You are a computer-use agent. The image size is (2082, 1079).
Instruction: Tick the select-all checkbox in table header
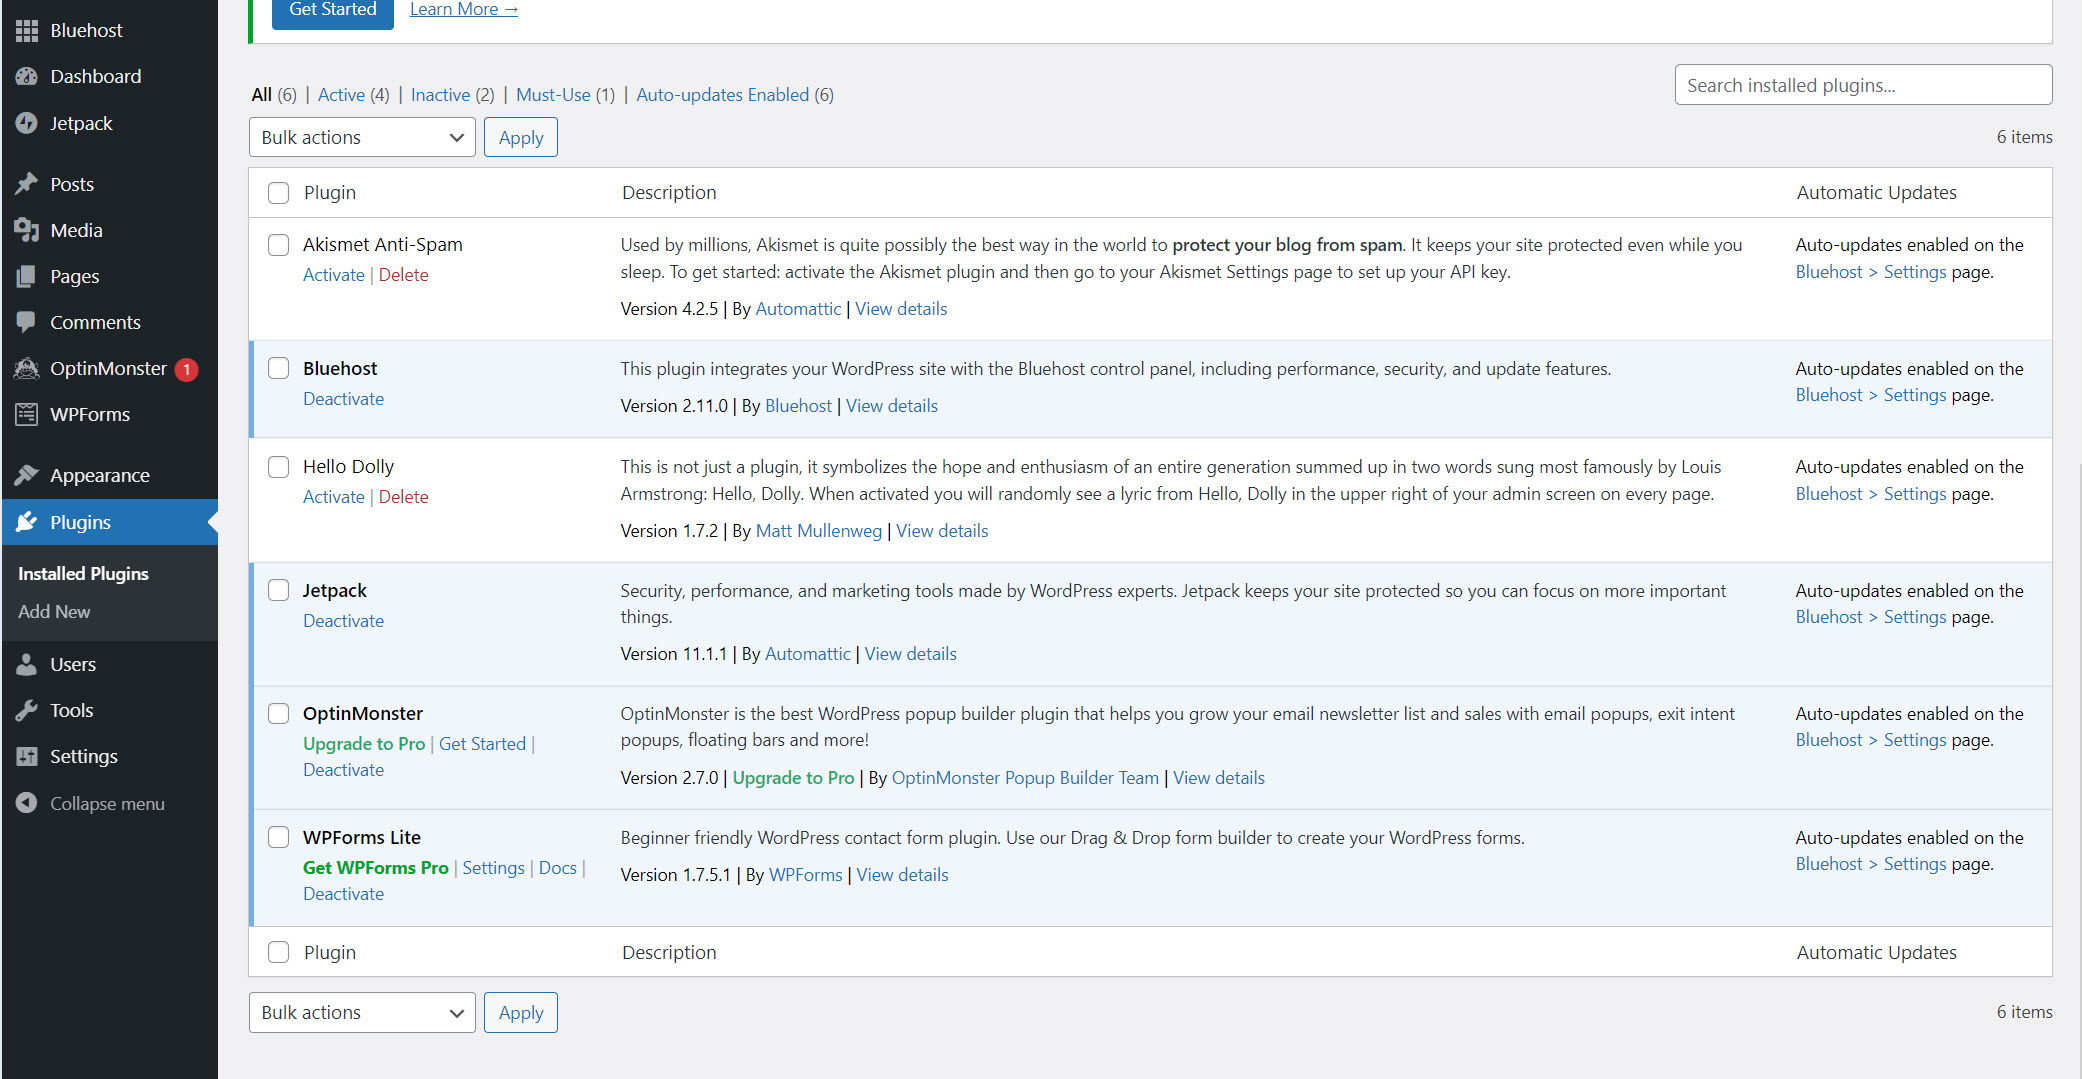(x=279, y=193)
